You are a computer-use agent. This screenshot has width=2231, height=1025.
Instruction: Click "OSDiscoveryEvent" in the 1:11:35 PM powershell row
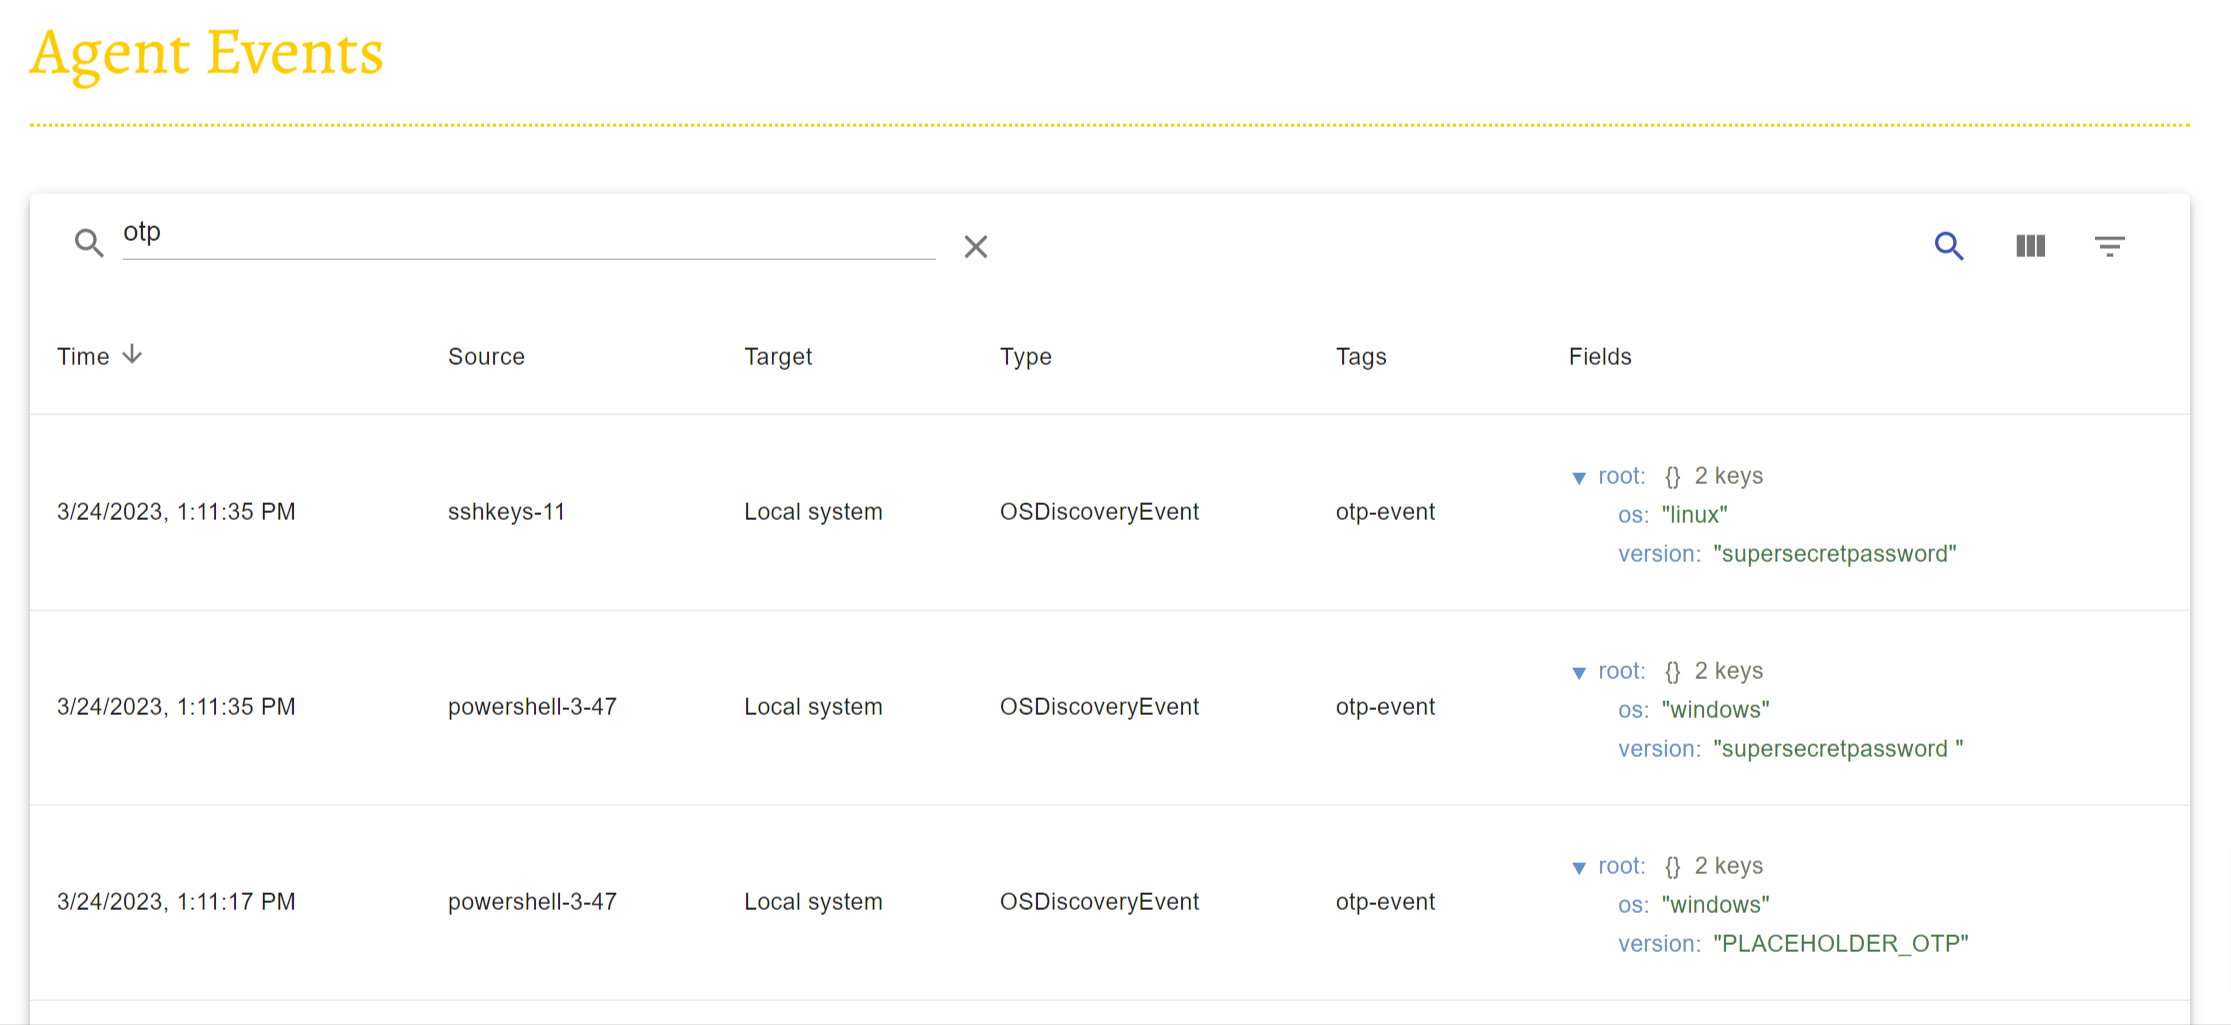point(1099,707)
